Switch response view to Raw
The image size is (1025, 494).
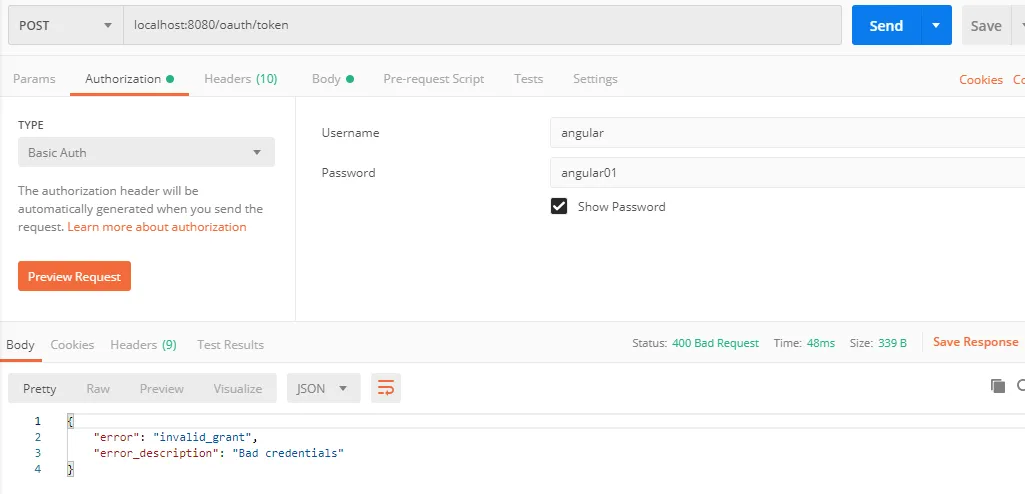(98, 388)
